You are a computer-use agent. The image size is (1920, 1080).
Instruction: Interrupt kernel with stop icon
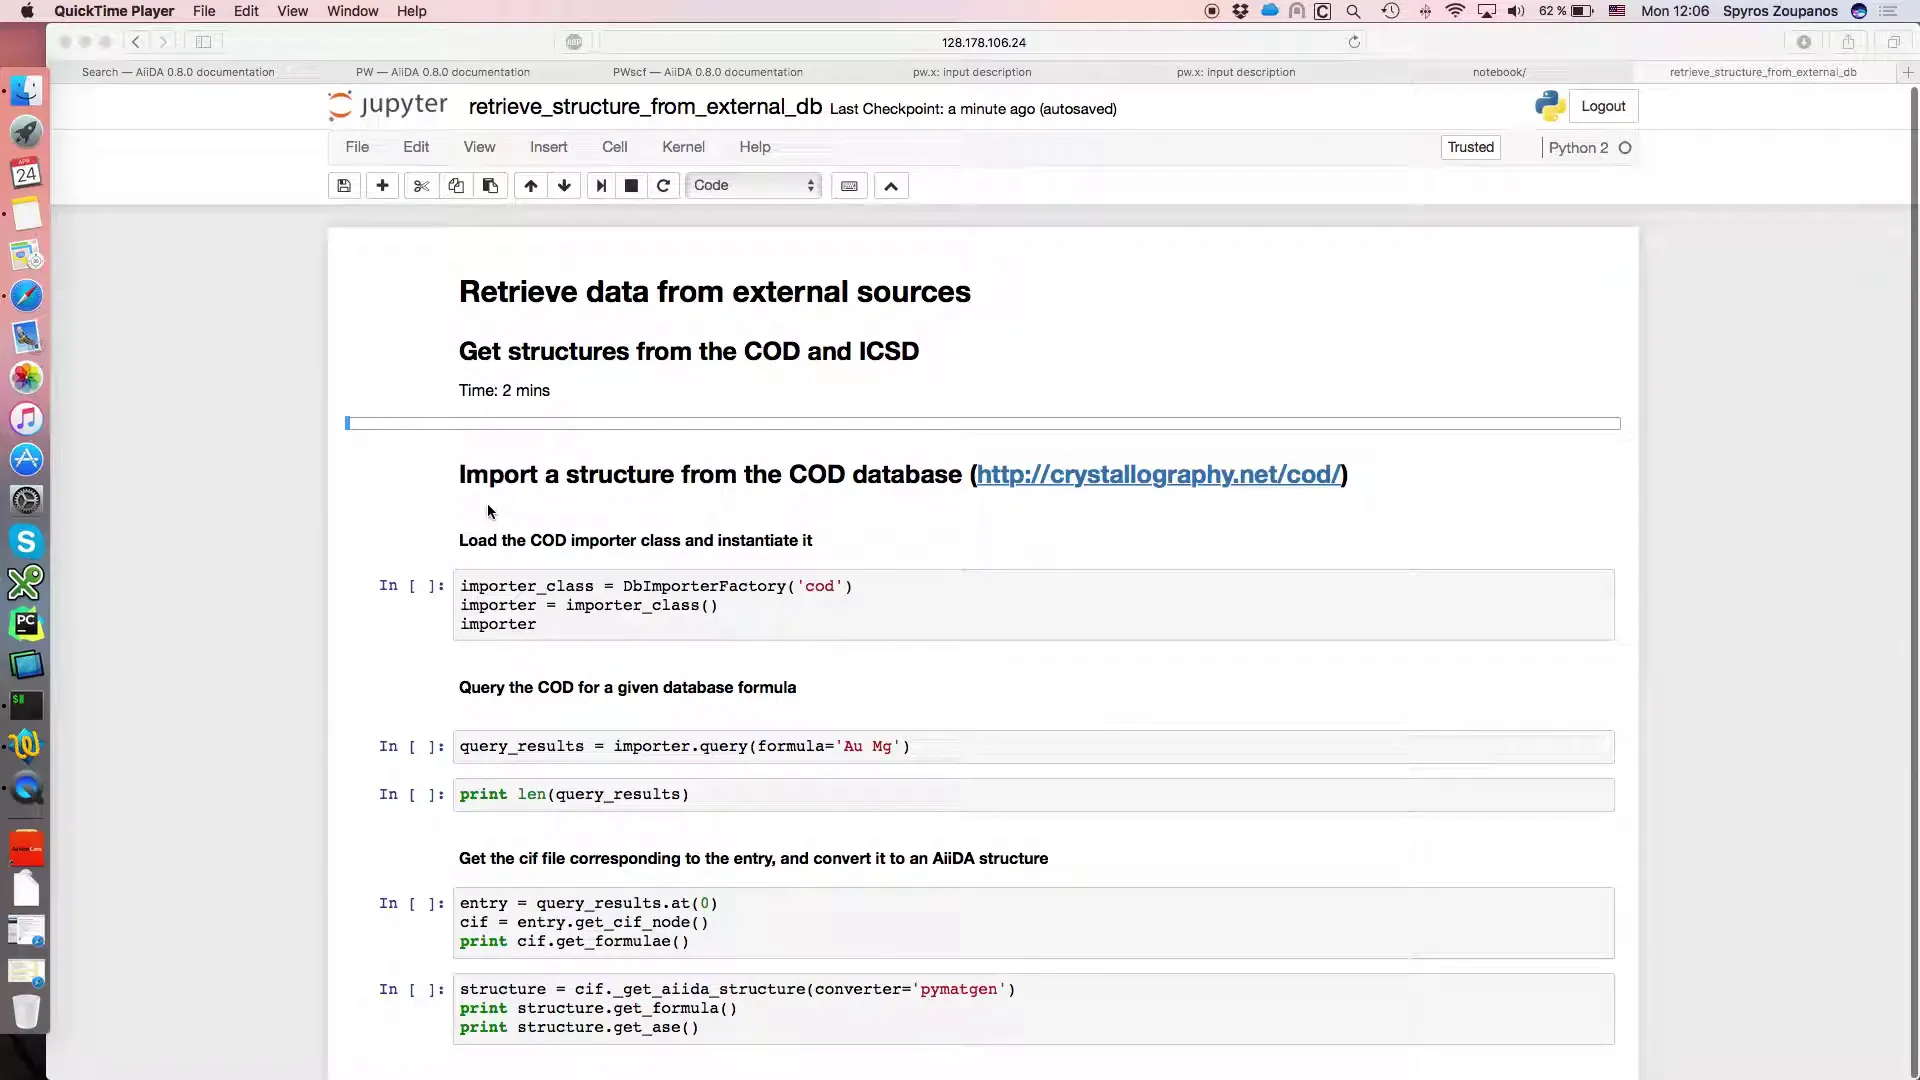coord(631,186)
